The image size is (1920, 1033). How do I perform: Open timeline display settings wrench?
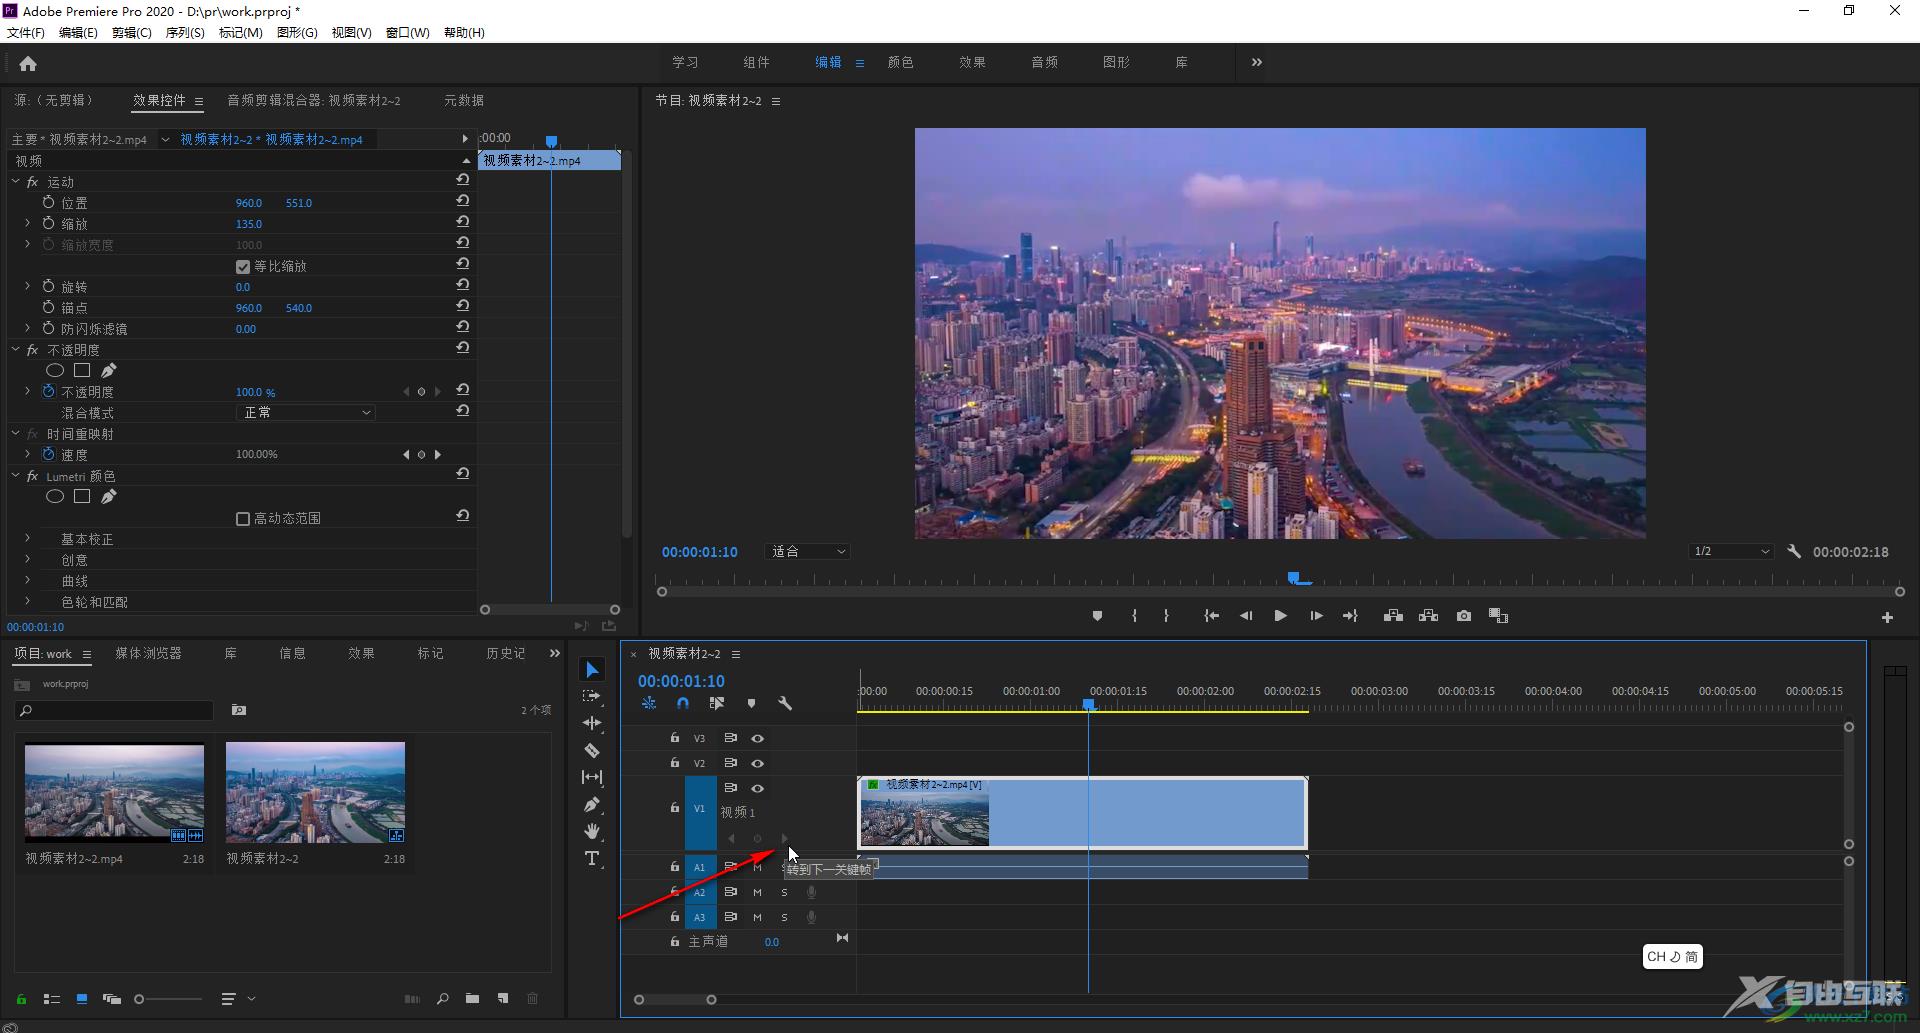point(785,703)
